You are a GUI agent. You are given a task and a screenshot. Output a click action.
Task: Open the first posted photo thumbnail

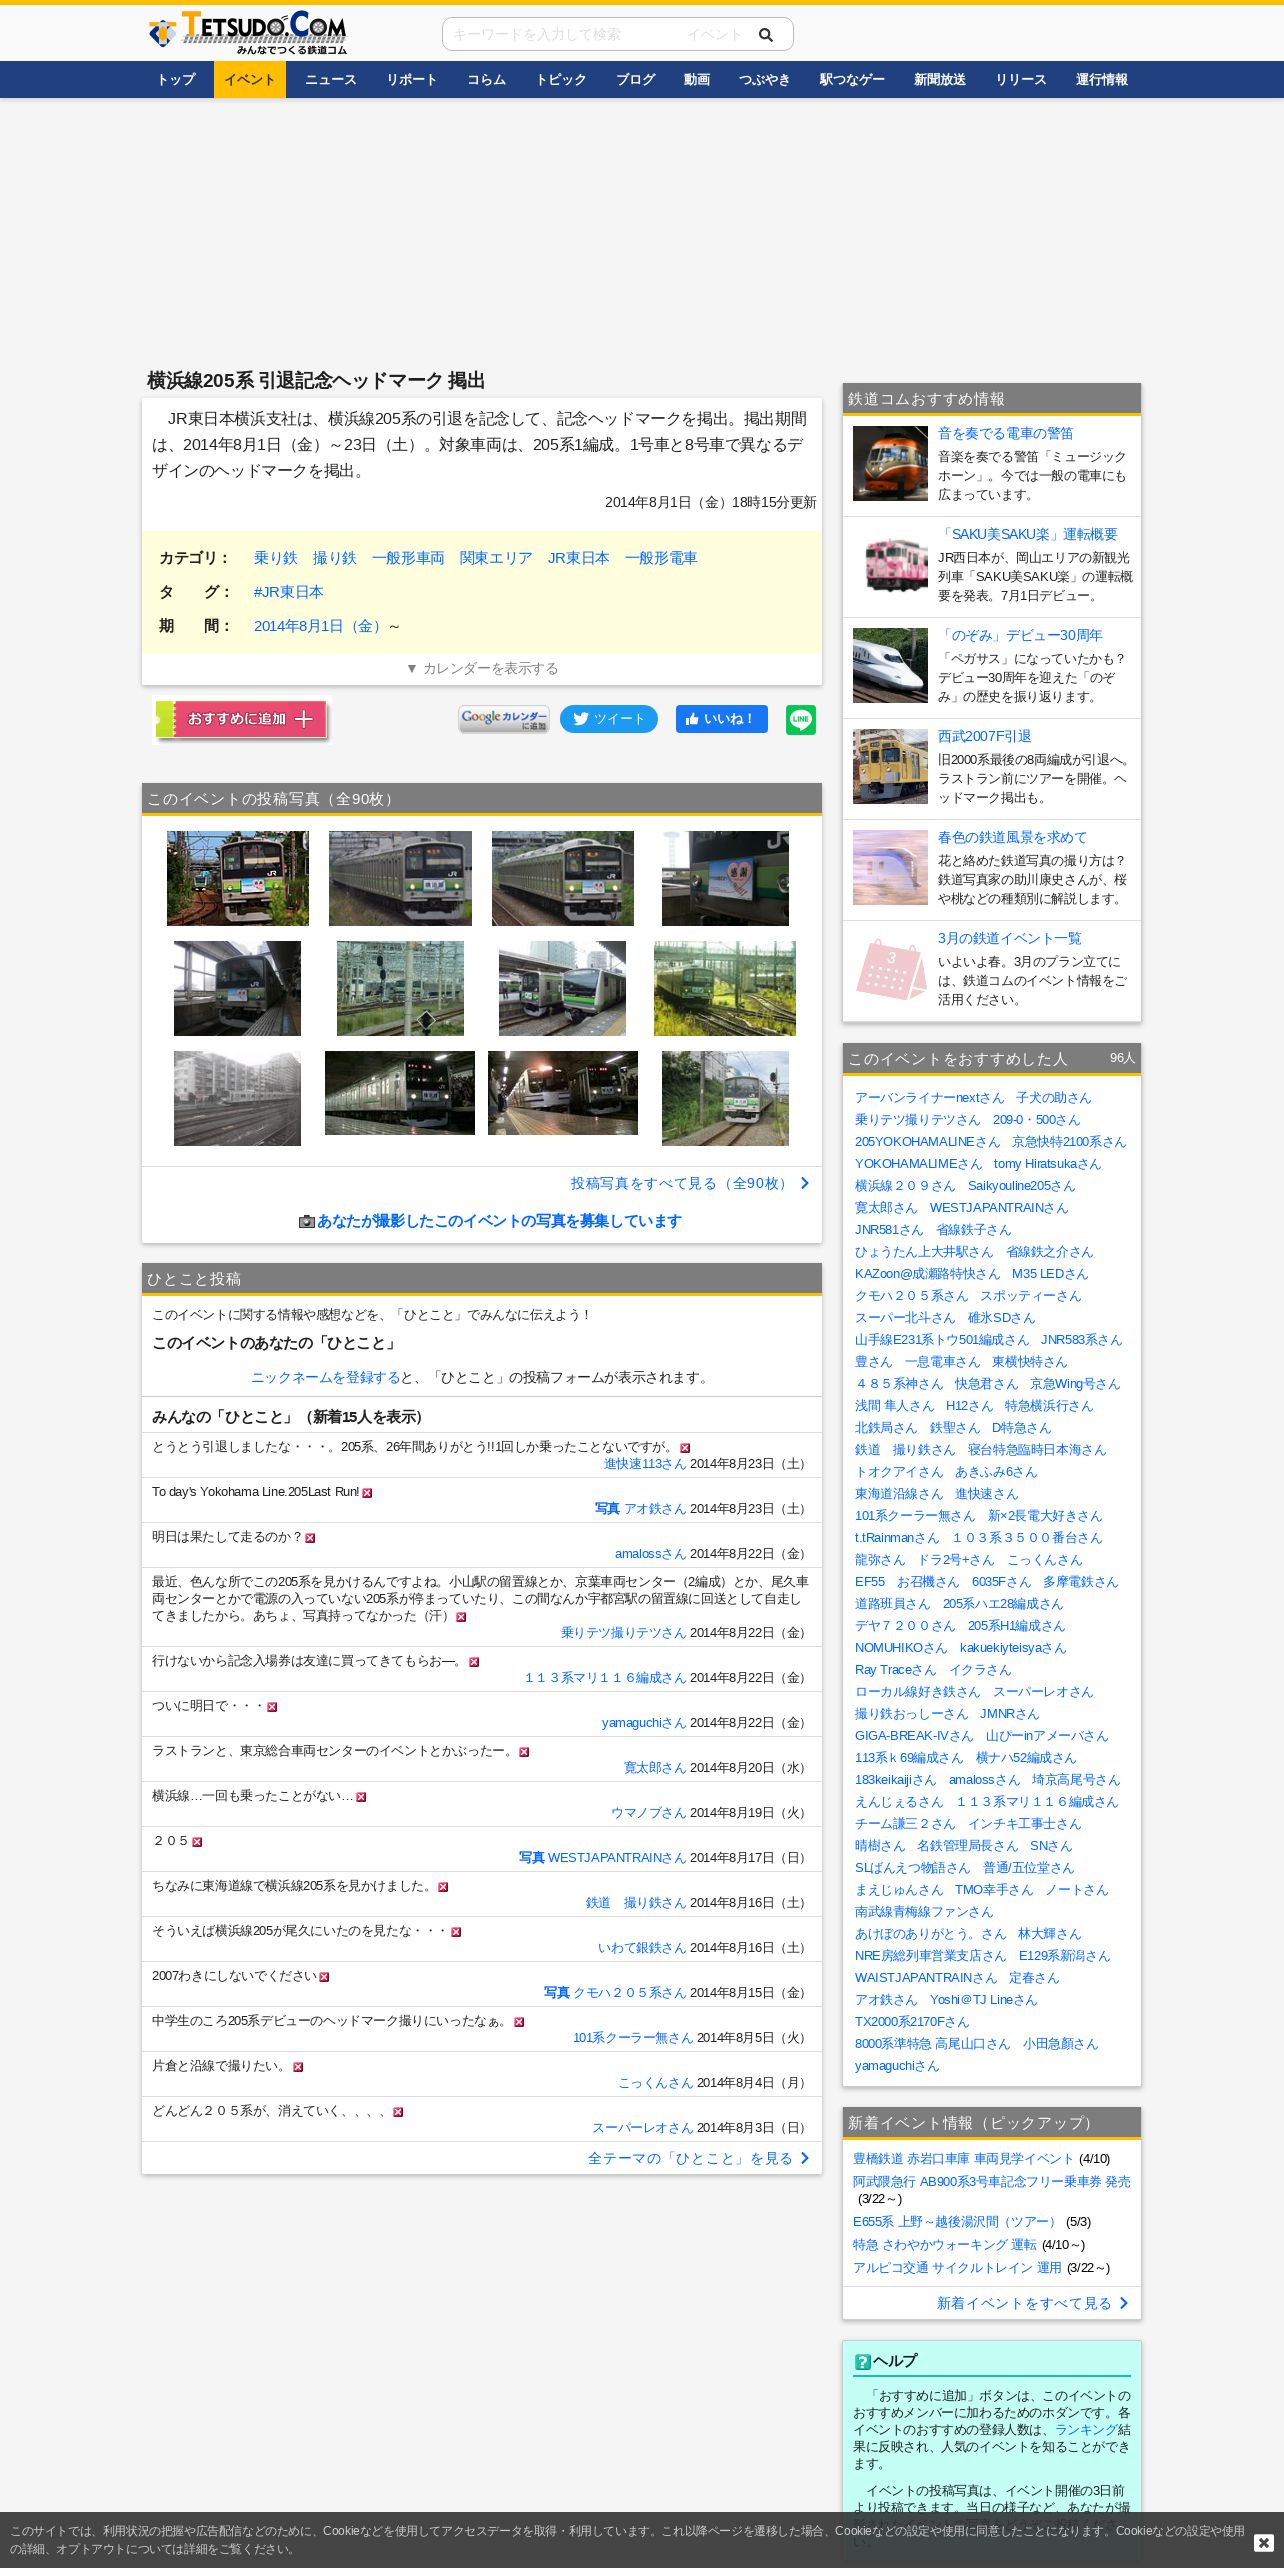tap(238, 878)
